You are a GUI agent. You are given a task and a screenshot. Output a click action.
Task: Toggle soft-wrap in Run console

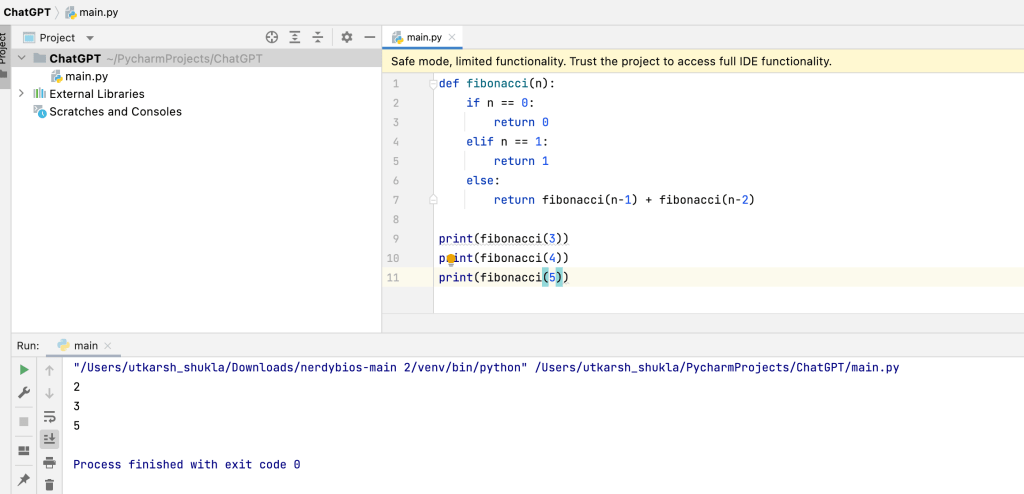pos(49,416)
